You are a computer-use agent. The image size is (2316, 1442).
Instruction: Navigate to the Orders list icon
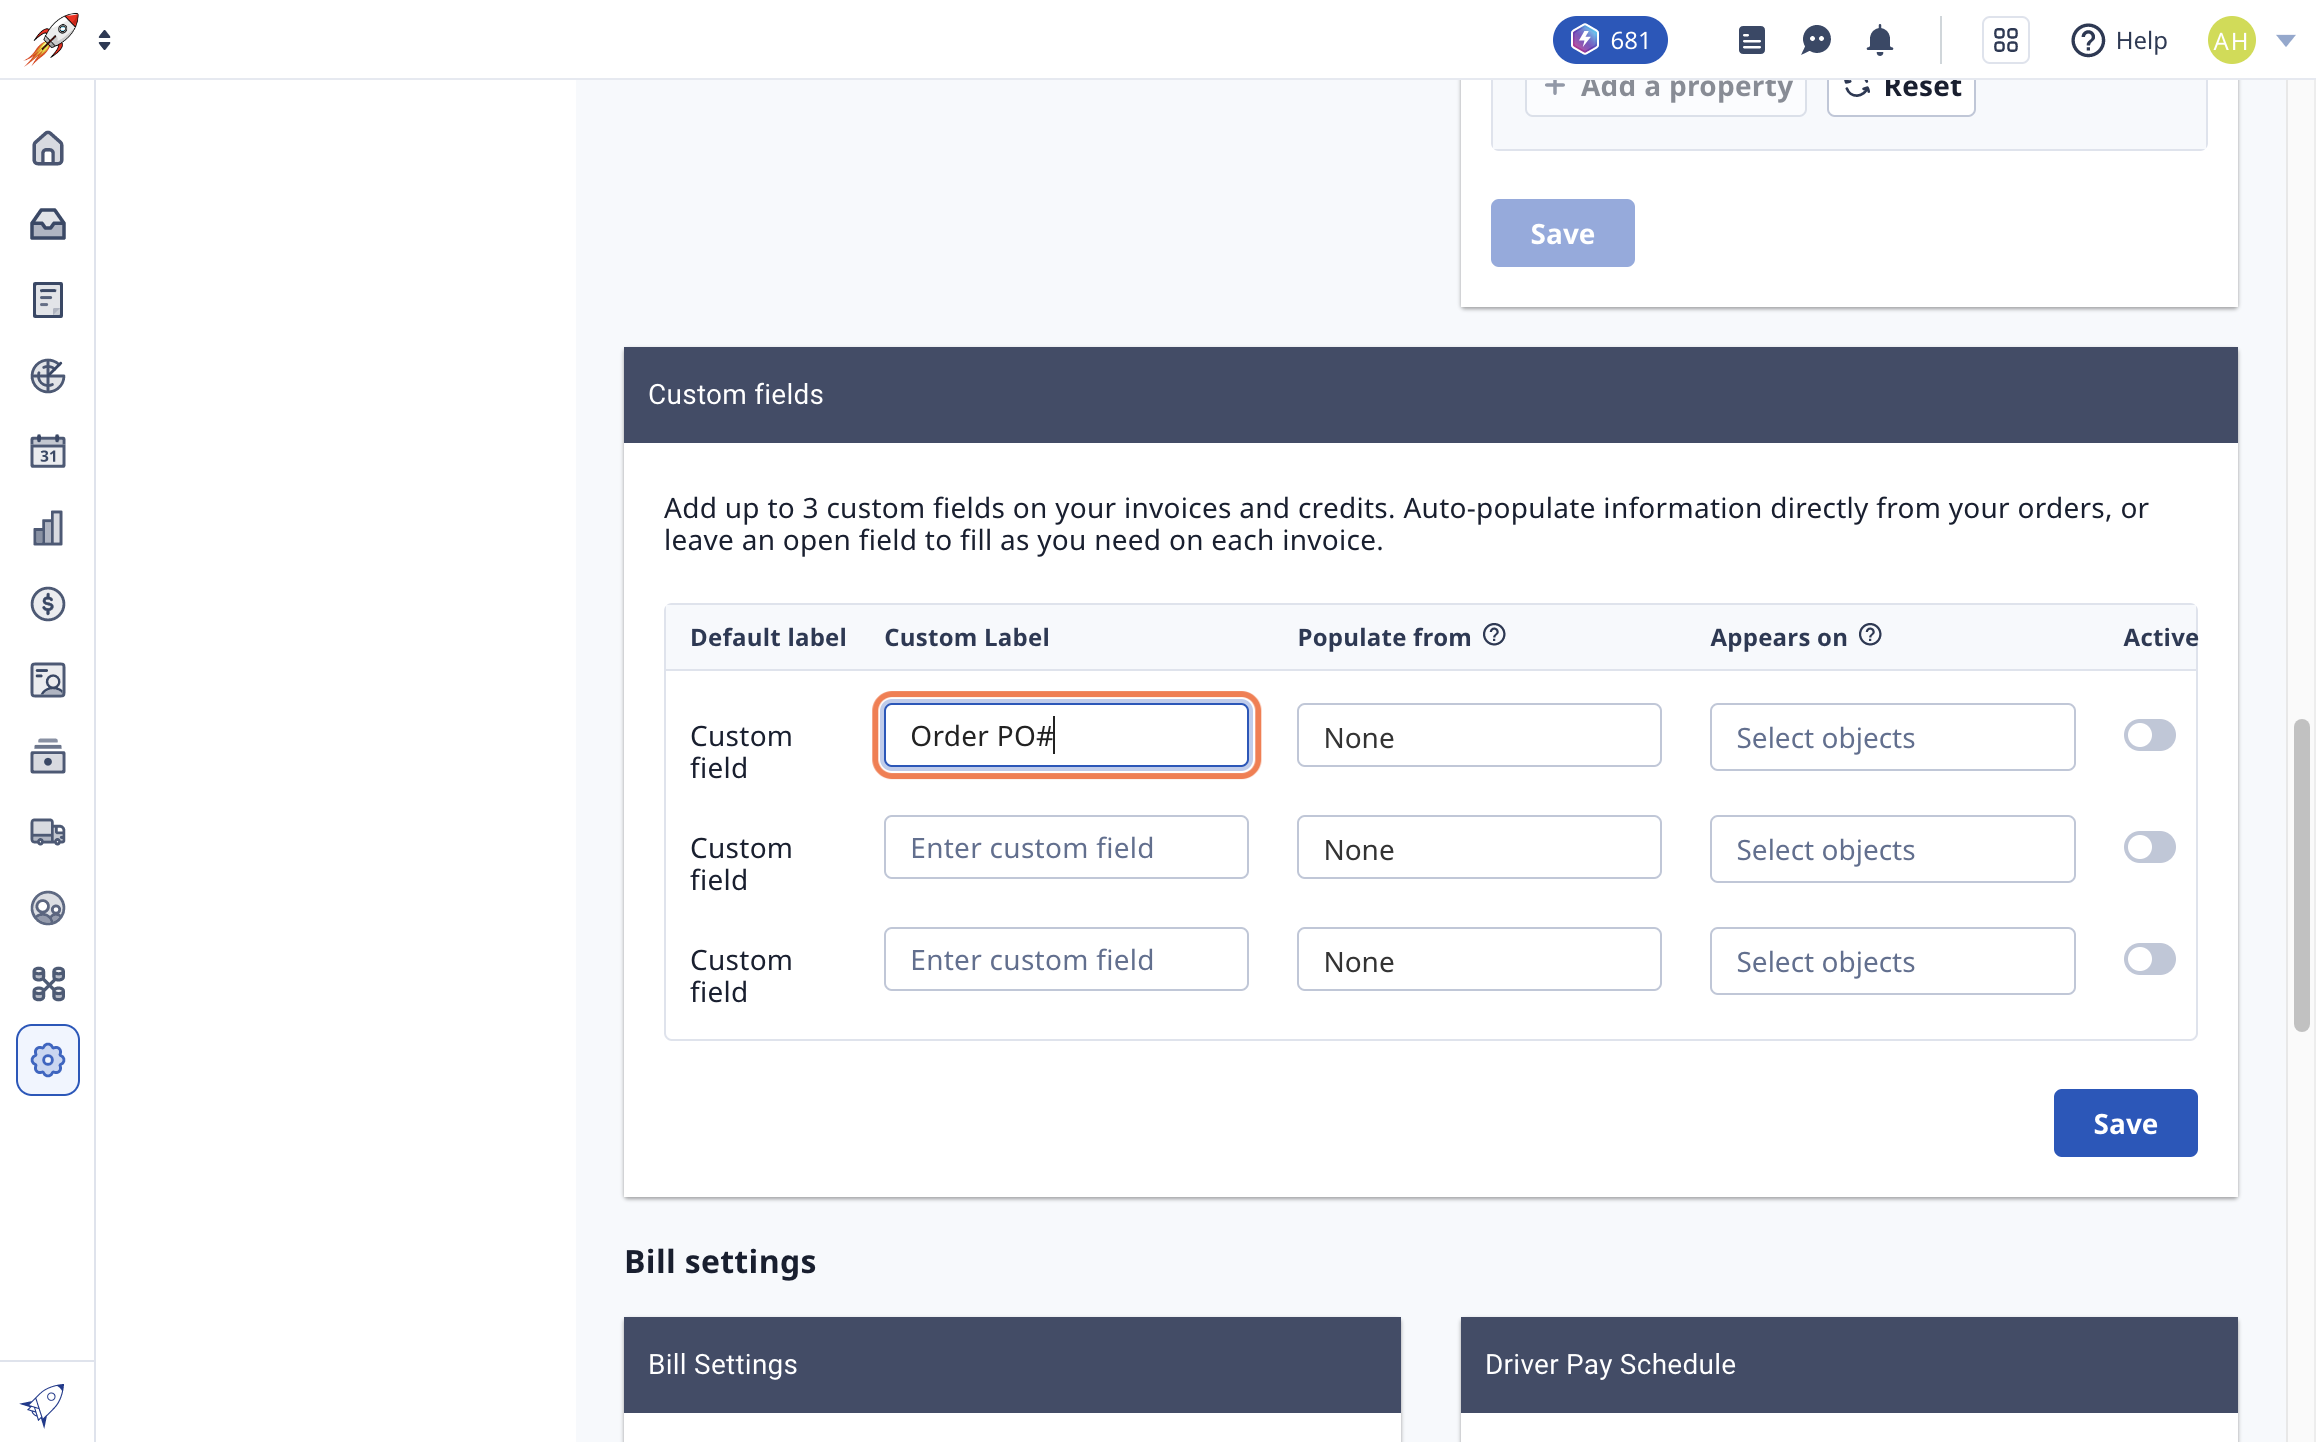tap(48, 299)
